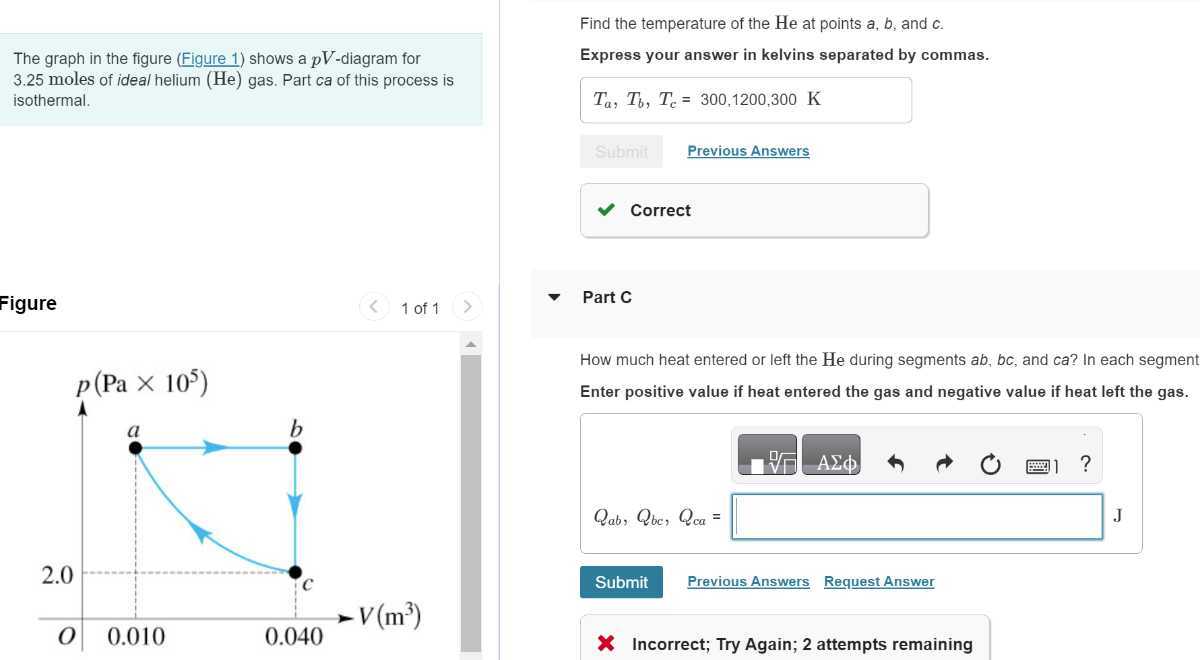
Task: Open the Figure 1 link in the problem statement
Action: click(210, 58)
